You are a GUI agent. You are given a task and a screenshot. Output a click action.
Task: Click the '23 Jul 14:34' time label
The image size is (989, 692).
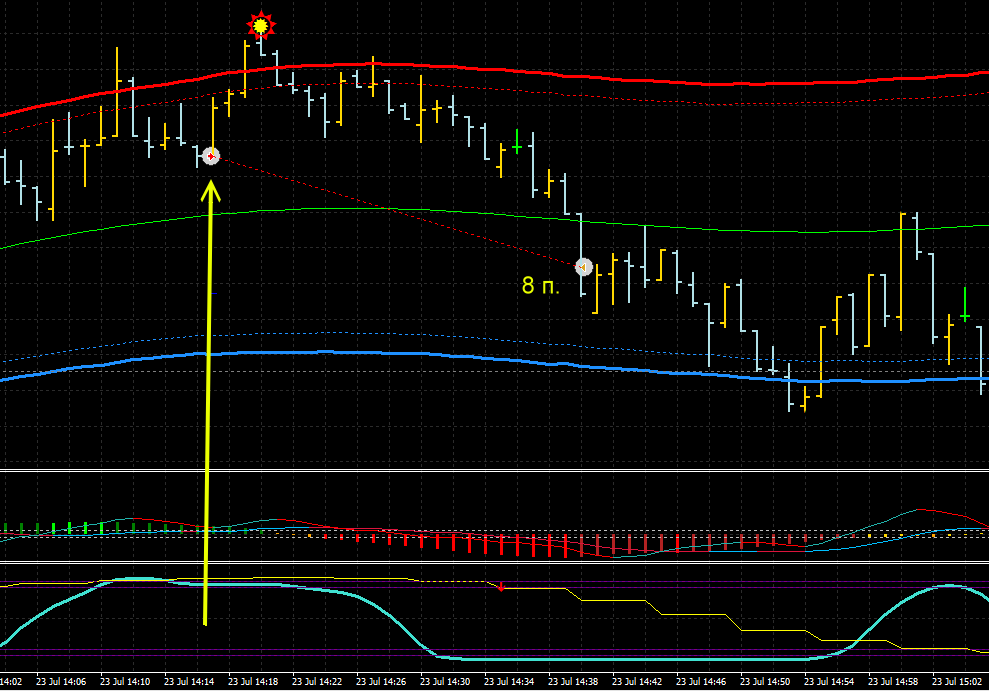508,681
